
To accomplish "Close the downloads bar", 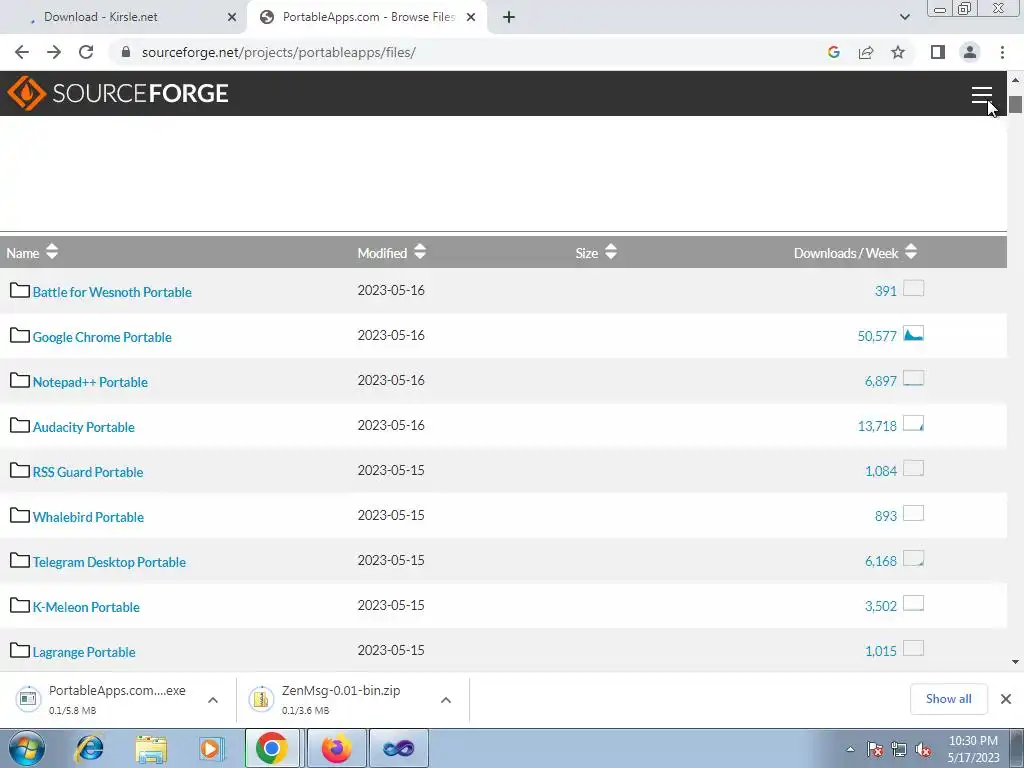I will click(x=1006, y=699).
